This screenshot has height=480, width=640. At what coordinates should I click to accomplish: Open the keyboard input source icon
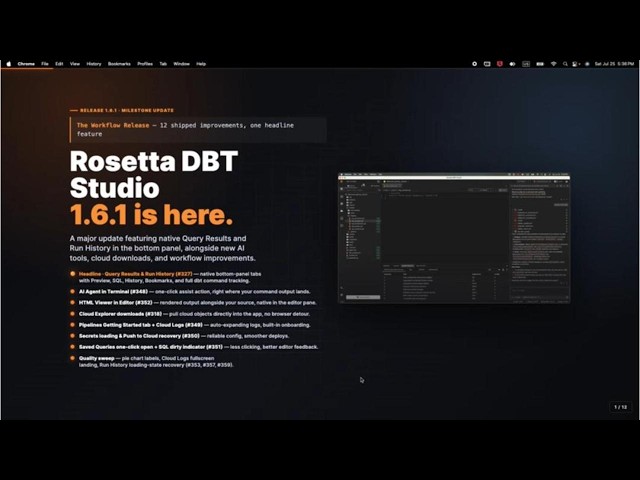click(x=526, y=64)
